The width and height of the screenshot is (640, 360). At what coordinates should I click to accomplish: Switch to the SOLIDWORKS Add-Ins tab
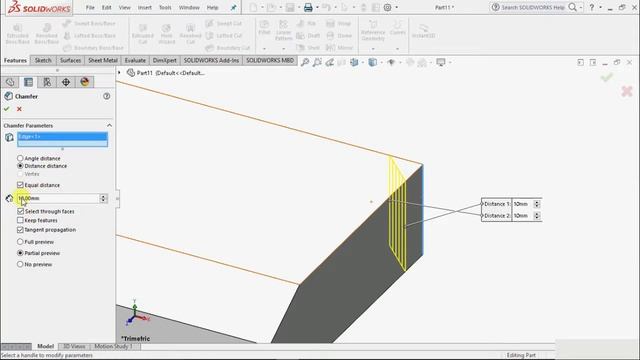tap(211, 60)
